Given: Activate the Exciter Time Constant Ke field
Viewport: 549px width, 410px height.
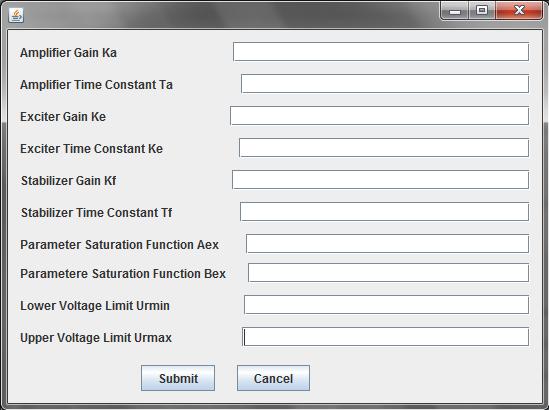Looking at the screenshot, I should tap(384, 148).
